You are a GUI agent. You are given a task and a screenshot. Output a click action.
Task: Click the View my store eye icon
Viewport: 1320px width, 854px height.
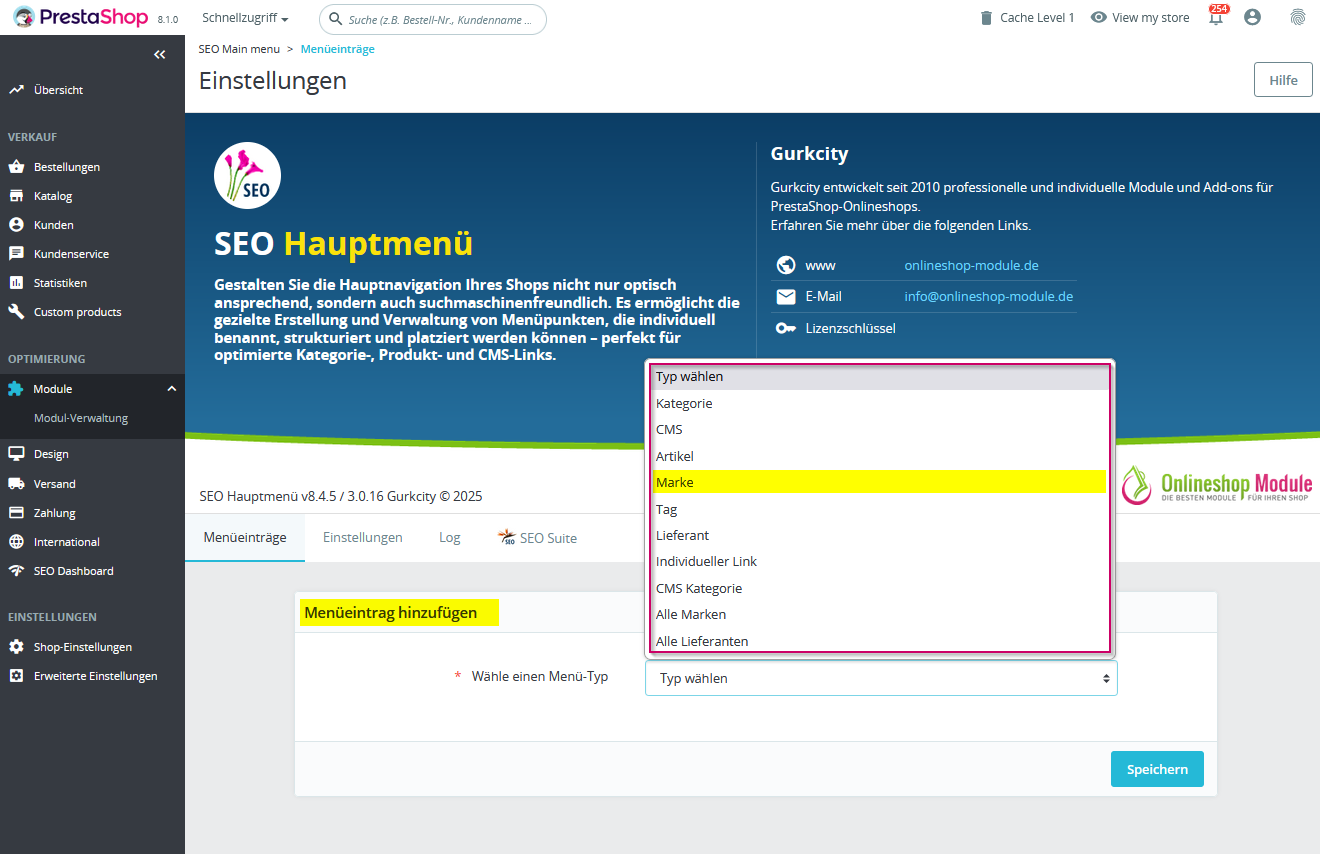(1099, 17)
